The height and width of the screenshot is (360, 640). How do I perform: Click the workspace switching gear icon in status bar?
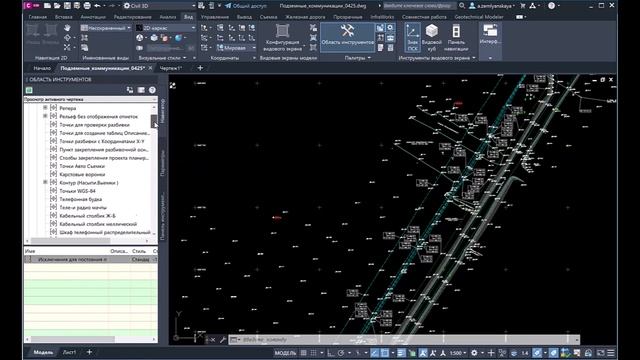click(x=474, y=353)
